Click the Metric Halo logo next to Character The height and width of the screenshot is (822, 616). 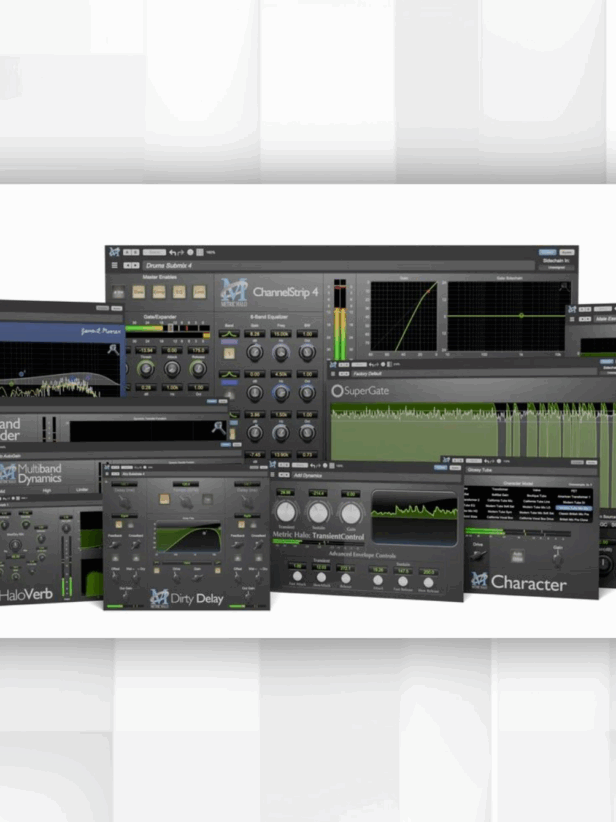[x=479, y=580]
